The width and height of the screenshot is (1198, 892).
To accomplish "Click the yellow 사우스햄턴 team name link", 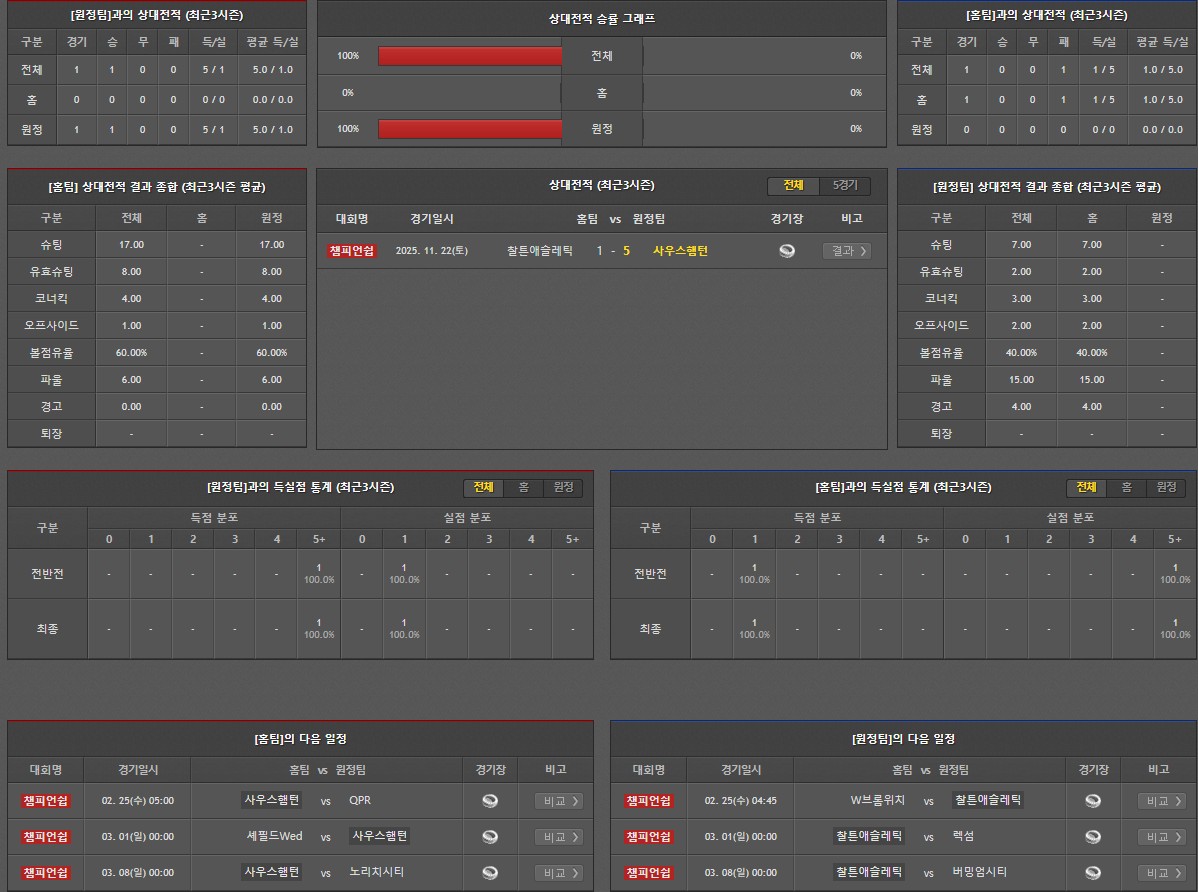I will pyautogui.click(x=680, y=251).
